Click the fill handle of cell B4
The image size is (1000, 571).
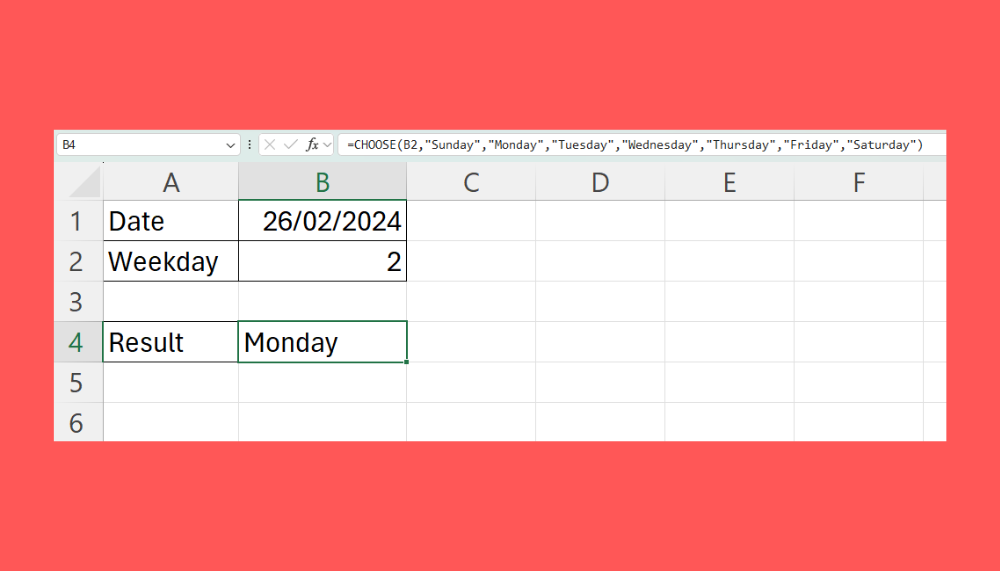(407, 361)
